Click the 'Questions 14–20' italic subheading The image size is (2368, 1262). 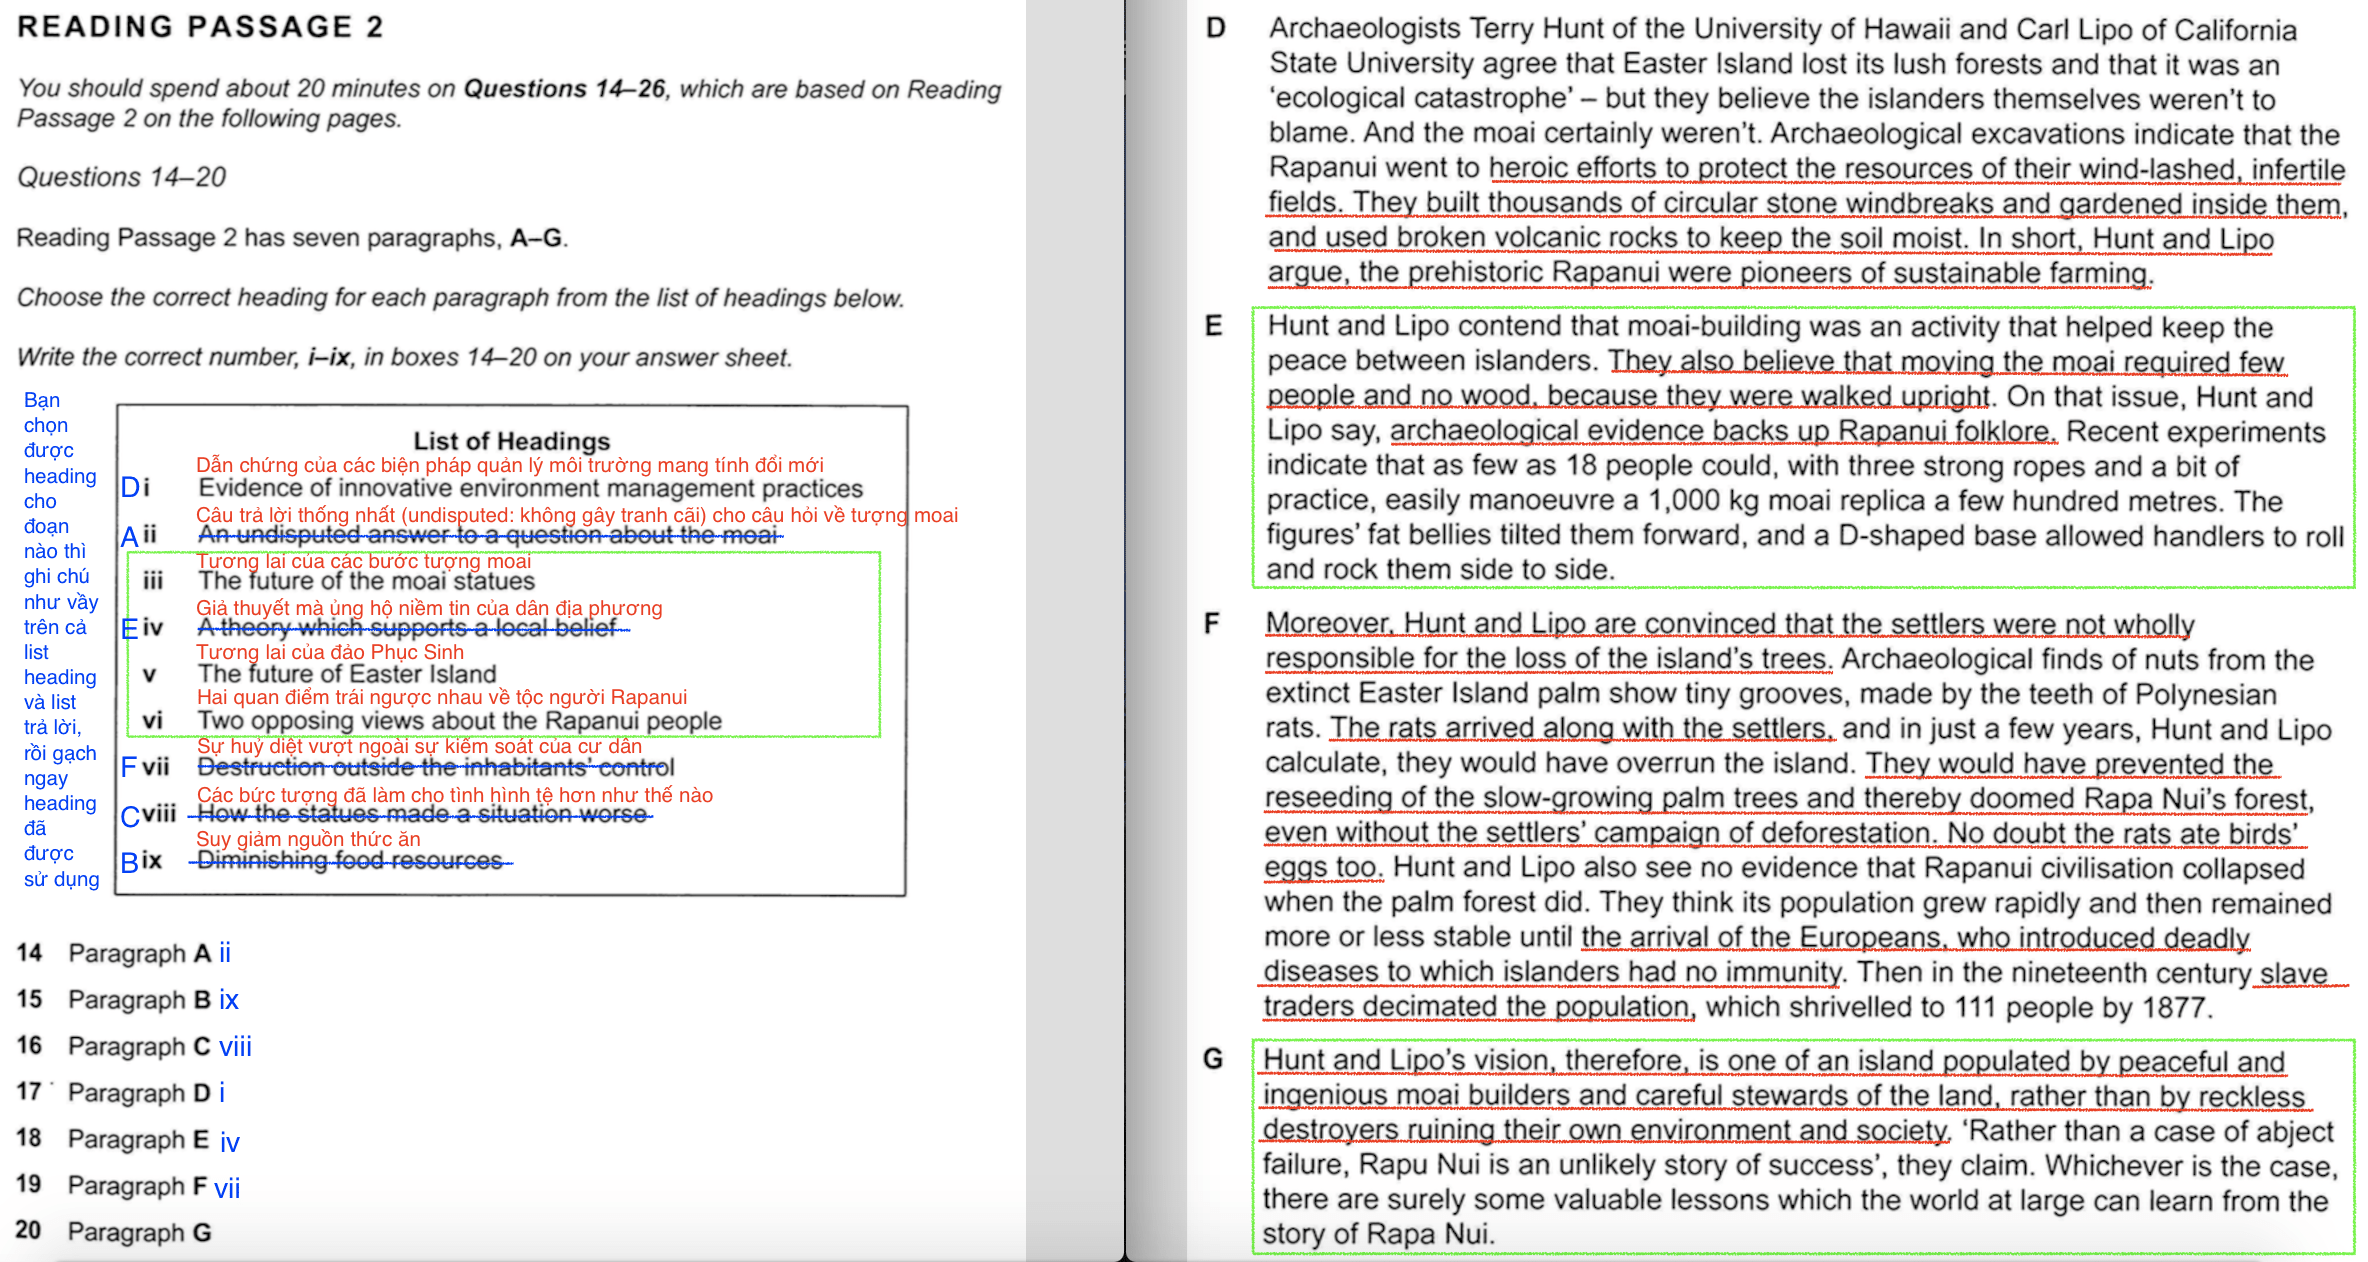[121, 177]
